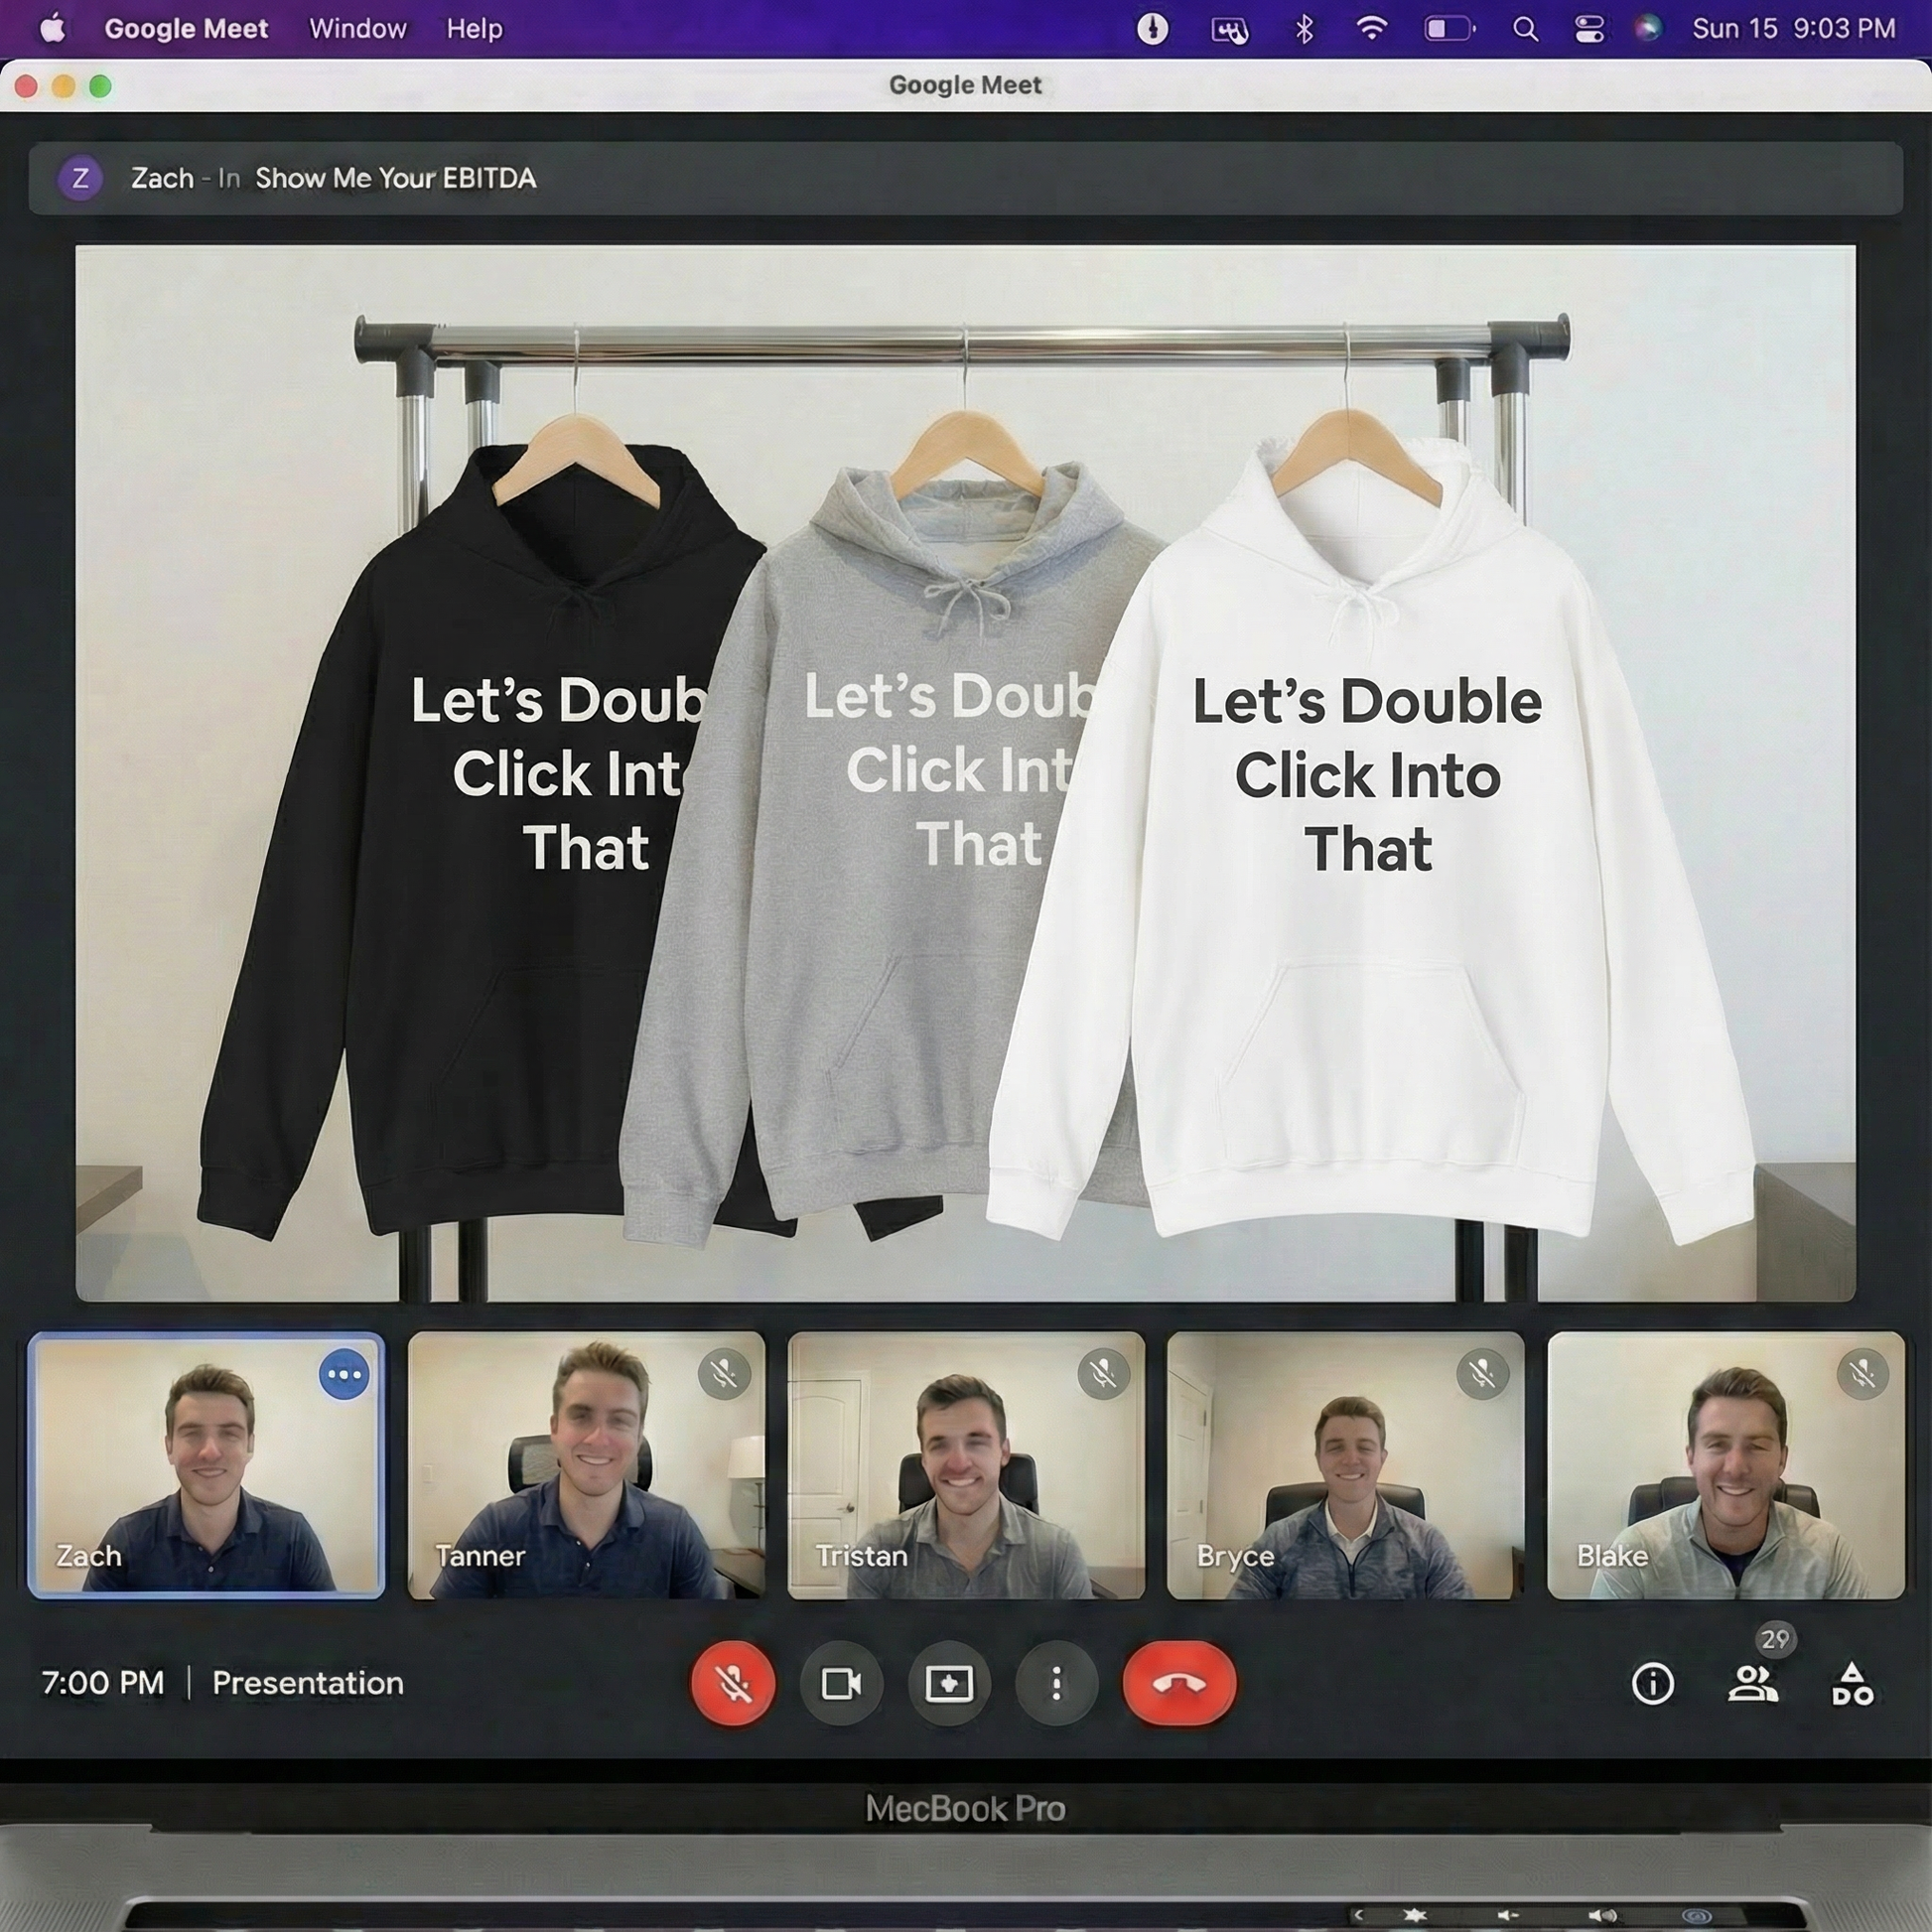Open the more options three-dot button
Viewport: 1932px width, 1932px height.
[1056, 1684]
